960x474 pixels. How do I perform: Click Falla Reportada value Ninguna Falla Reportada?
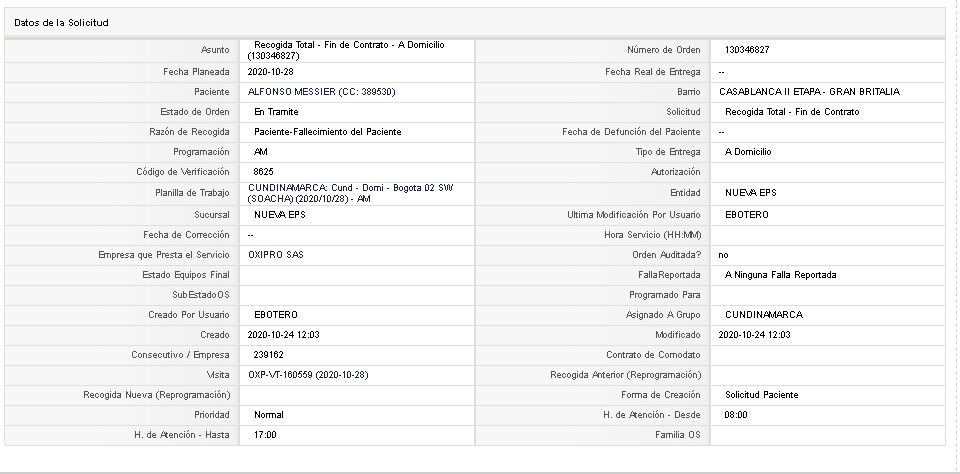coord(781,275)
